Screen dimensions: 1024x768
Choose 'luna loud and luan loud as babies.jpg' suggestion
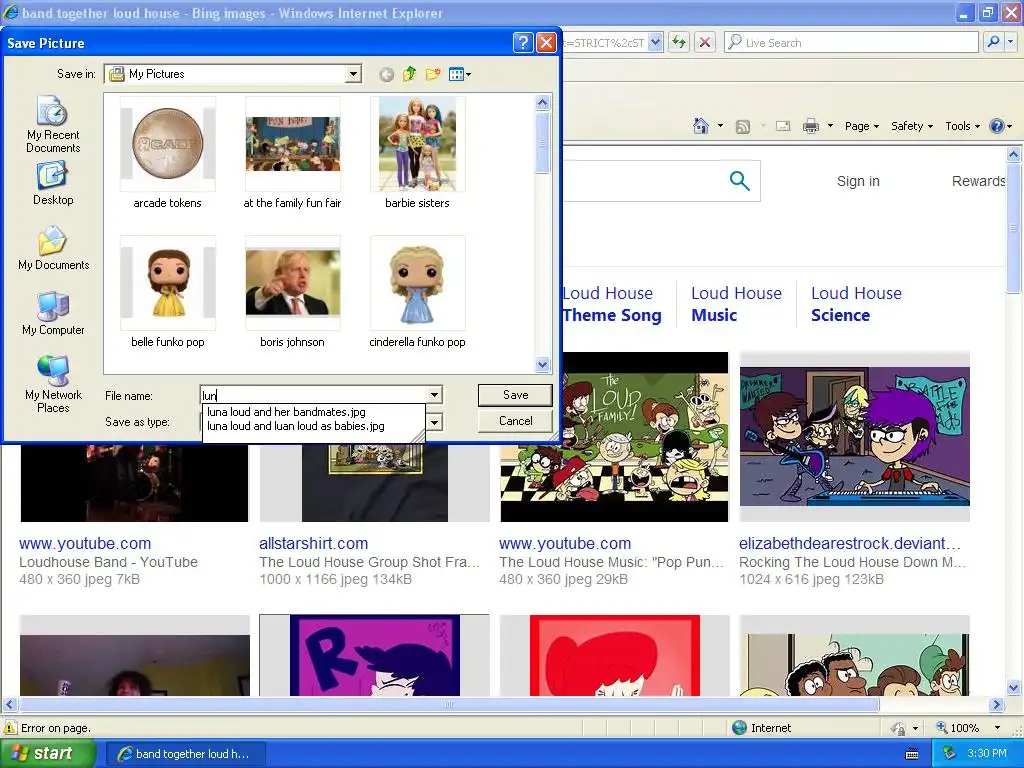point(295,426)
